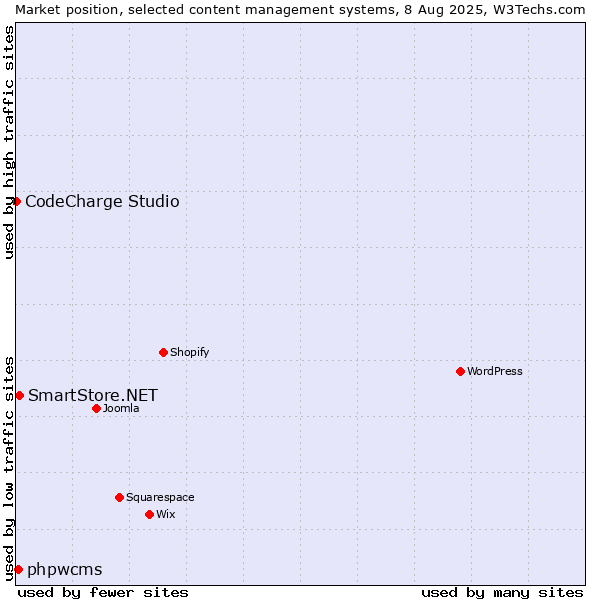Select the Shopify label text
This screenshot has height=600, width=600.
pyautogui.click(x=190, y=352)
